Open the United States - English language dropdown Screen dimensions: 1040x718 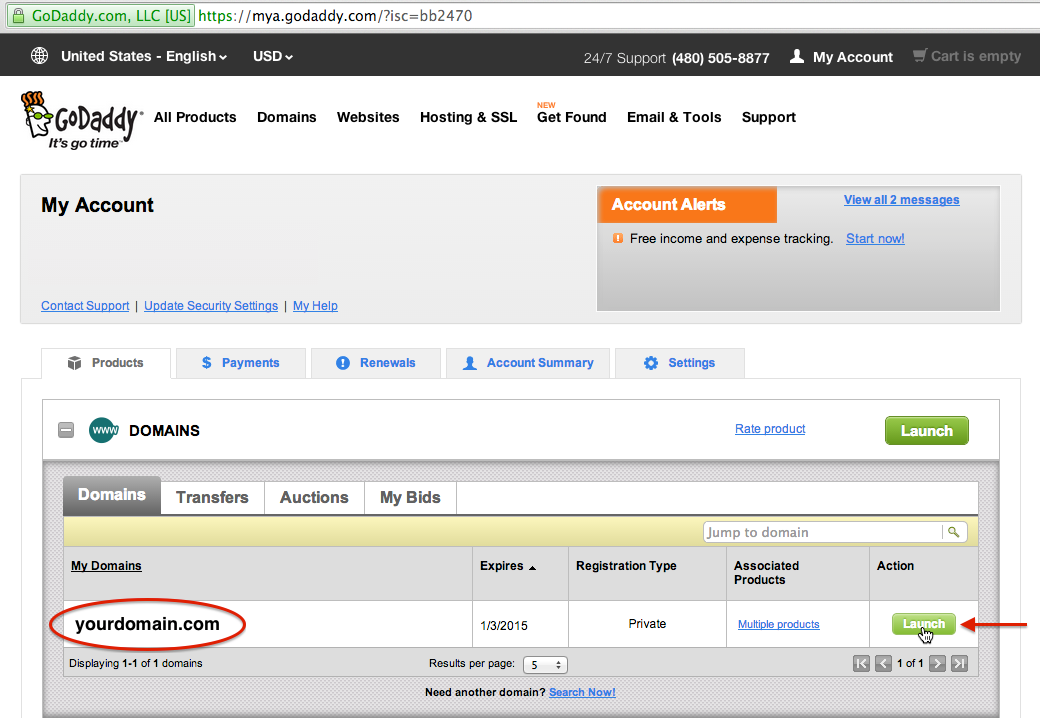coord(144,56)
